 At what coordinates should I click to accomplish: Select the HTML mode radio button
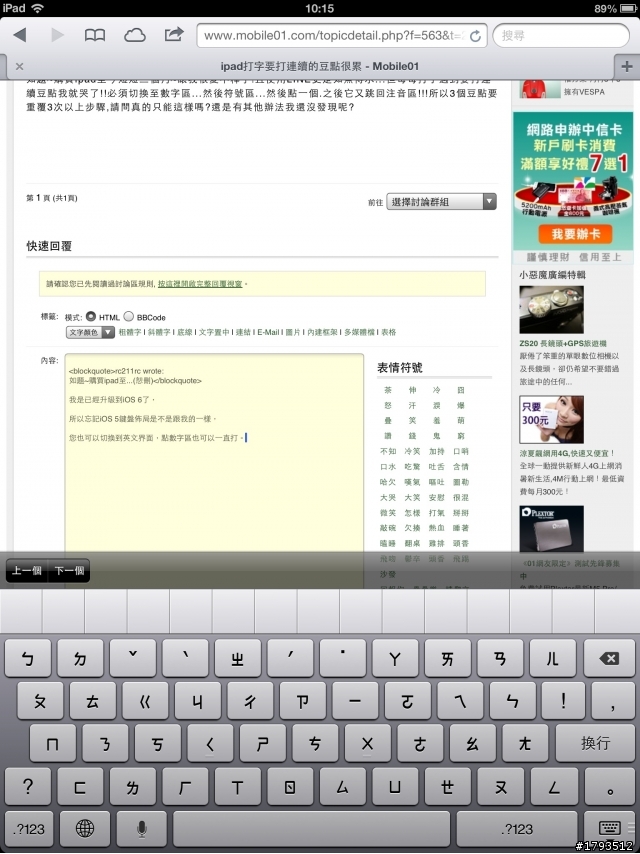pos(90,316)
